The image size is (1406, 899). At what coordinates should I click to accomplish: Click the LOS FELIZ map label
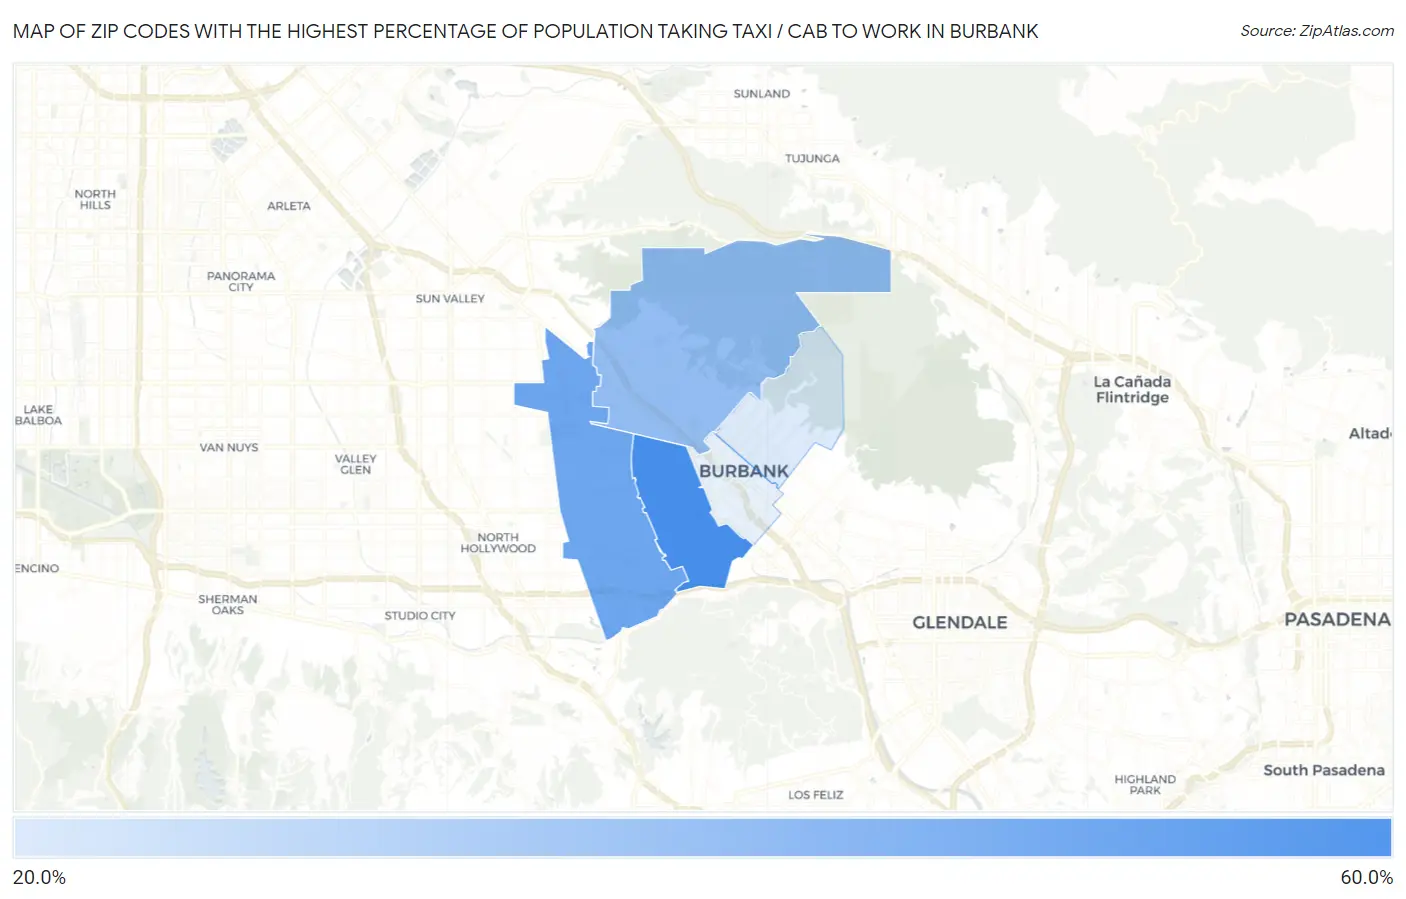[x=816, y=795]
